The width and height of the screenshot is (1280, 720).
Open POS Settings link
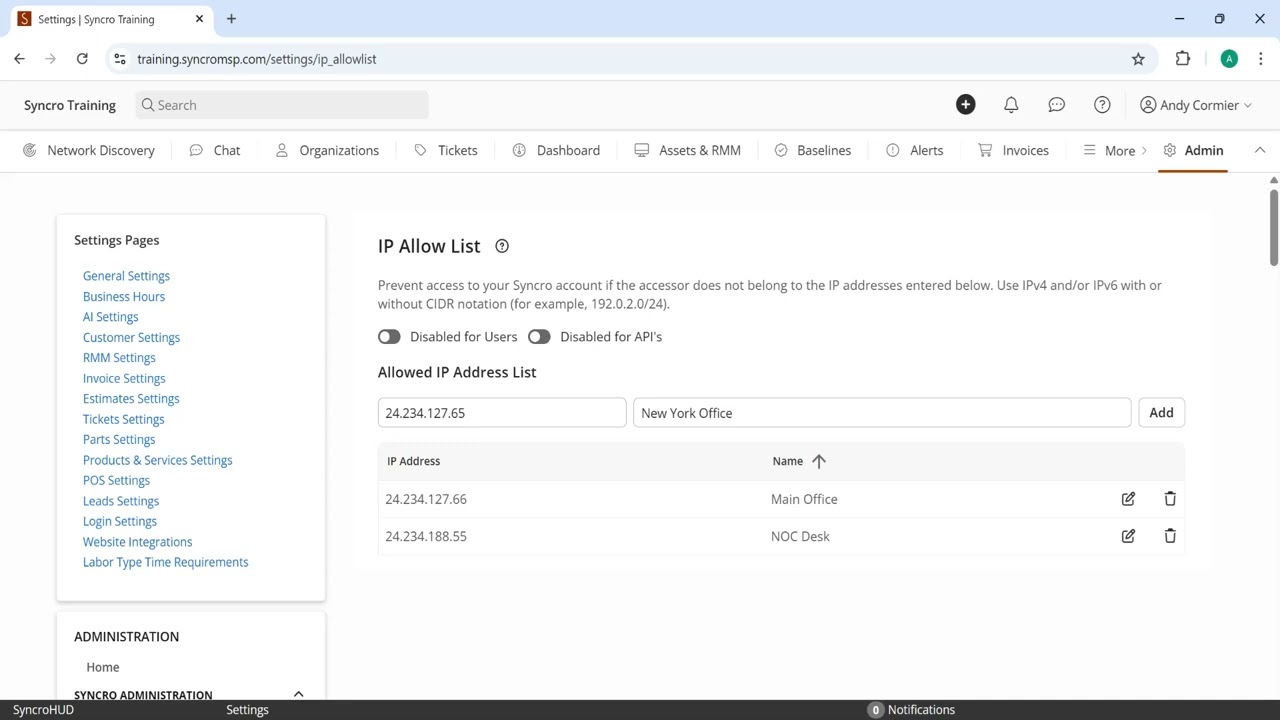(x=116, y=481)
